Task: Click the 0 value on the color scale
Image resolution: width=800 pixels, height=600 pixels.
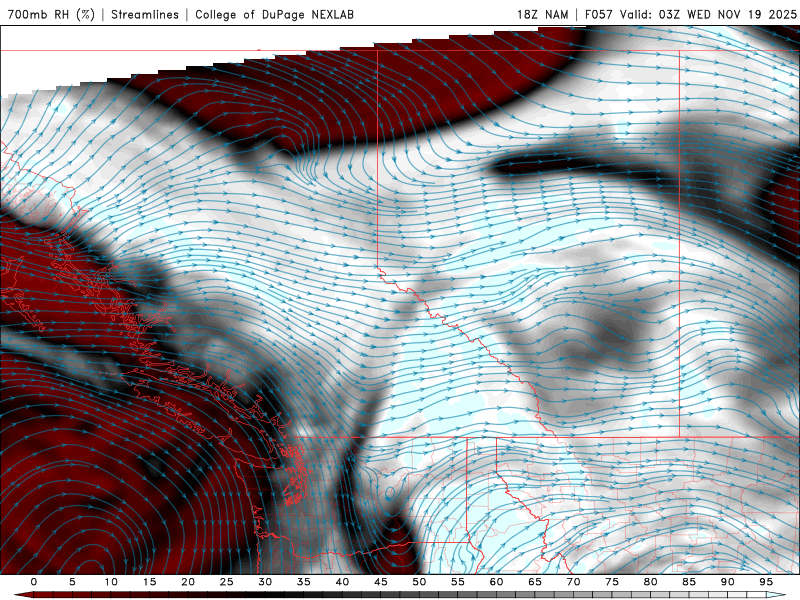Action: [x=34, y=582]
